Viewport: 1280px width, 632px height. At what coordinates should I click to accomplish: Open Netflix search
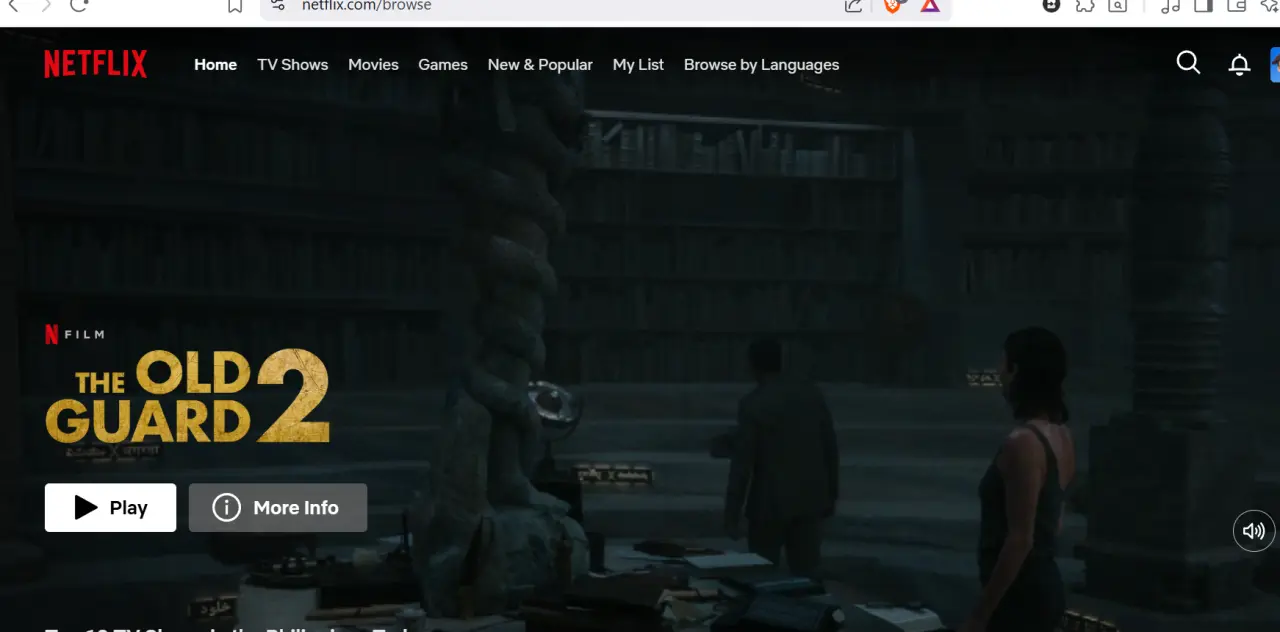1188,63
